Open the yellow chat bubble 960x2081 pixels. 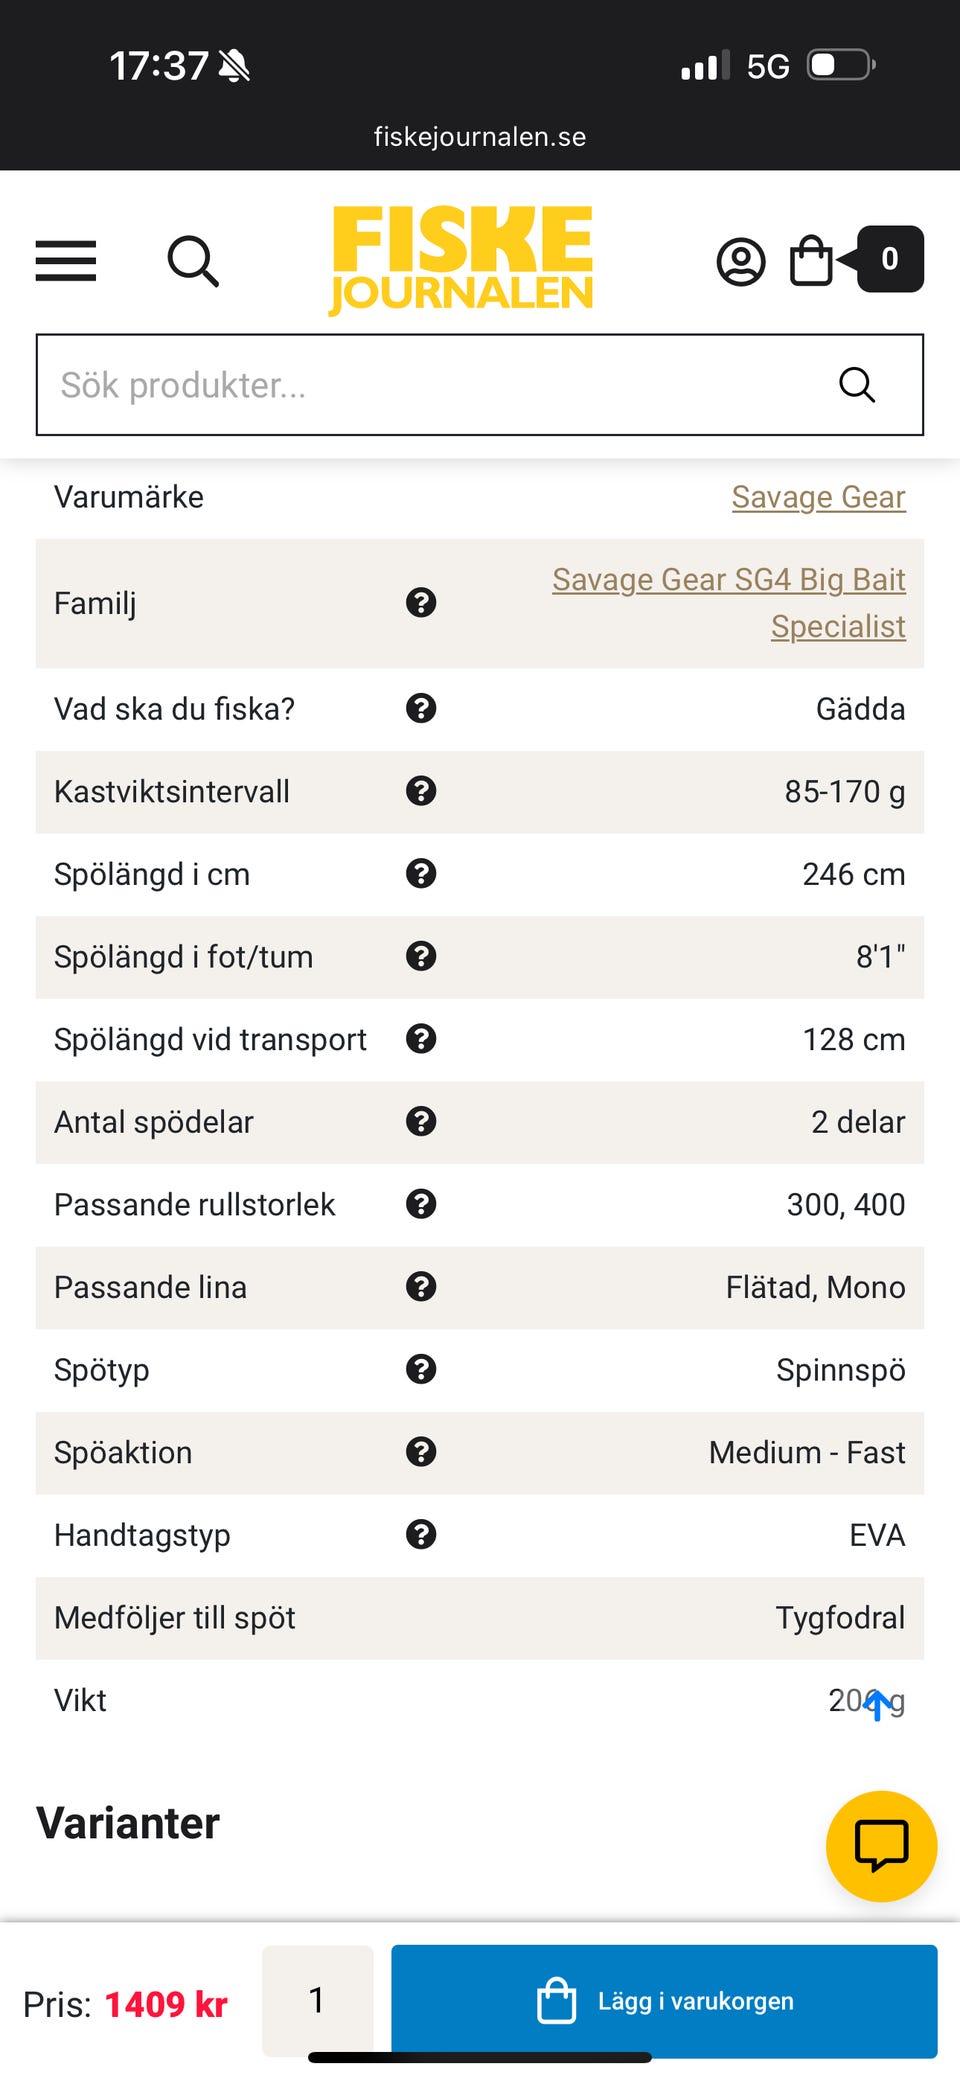coord(881,1845)
